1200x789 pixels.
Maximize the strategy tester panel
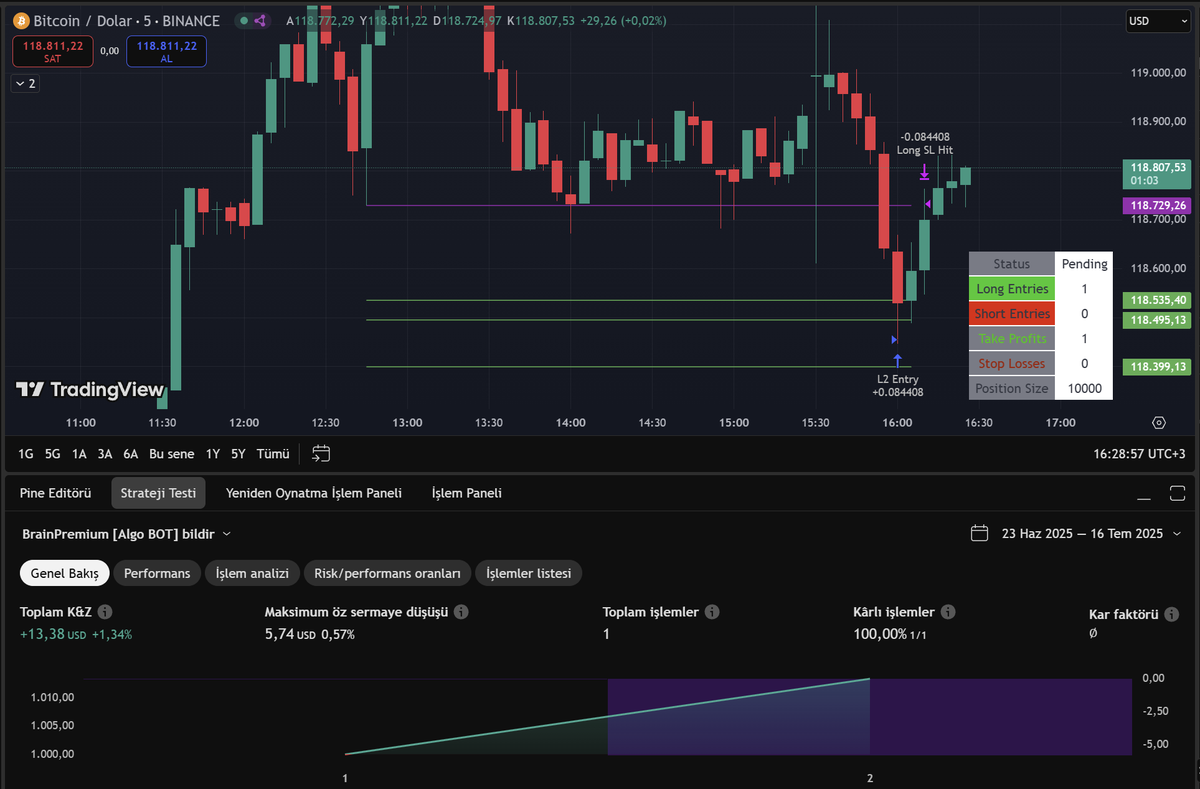click(x=1176, y=494)
